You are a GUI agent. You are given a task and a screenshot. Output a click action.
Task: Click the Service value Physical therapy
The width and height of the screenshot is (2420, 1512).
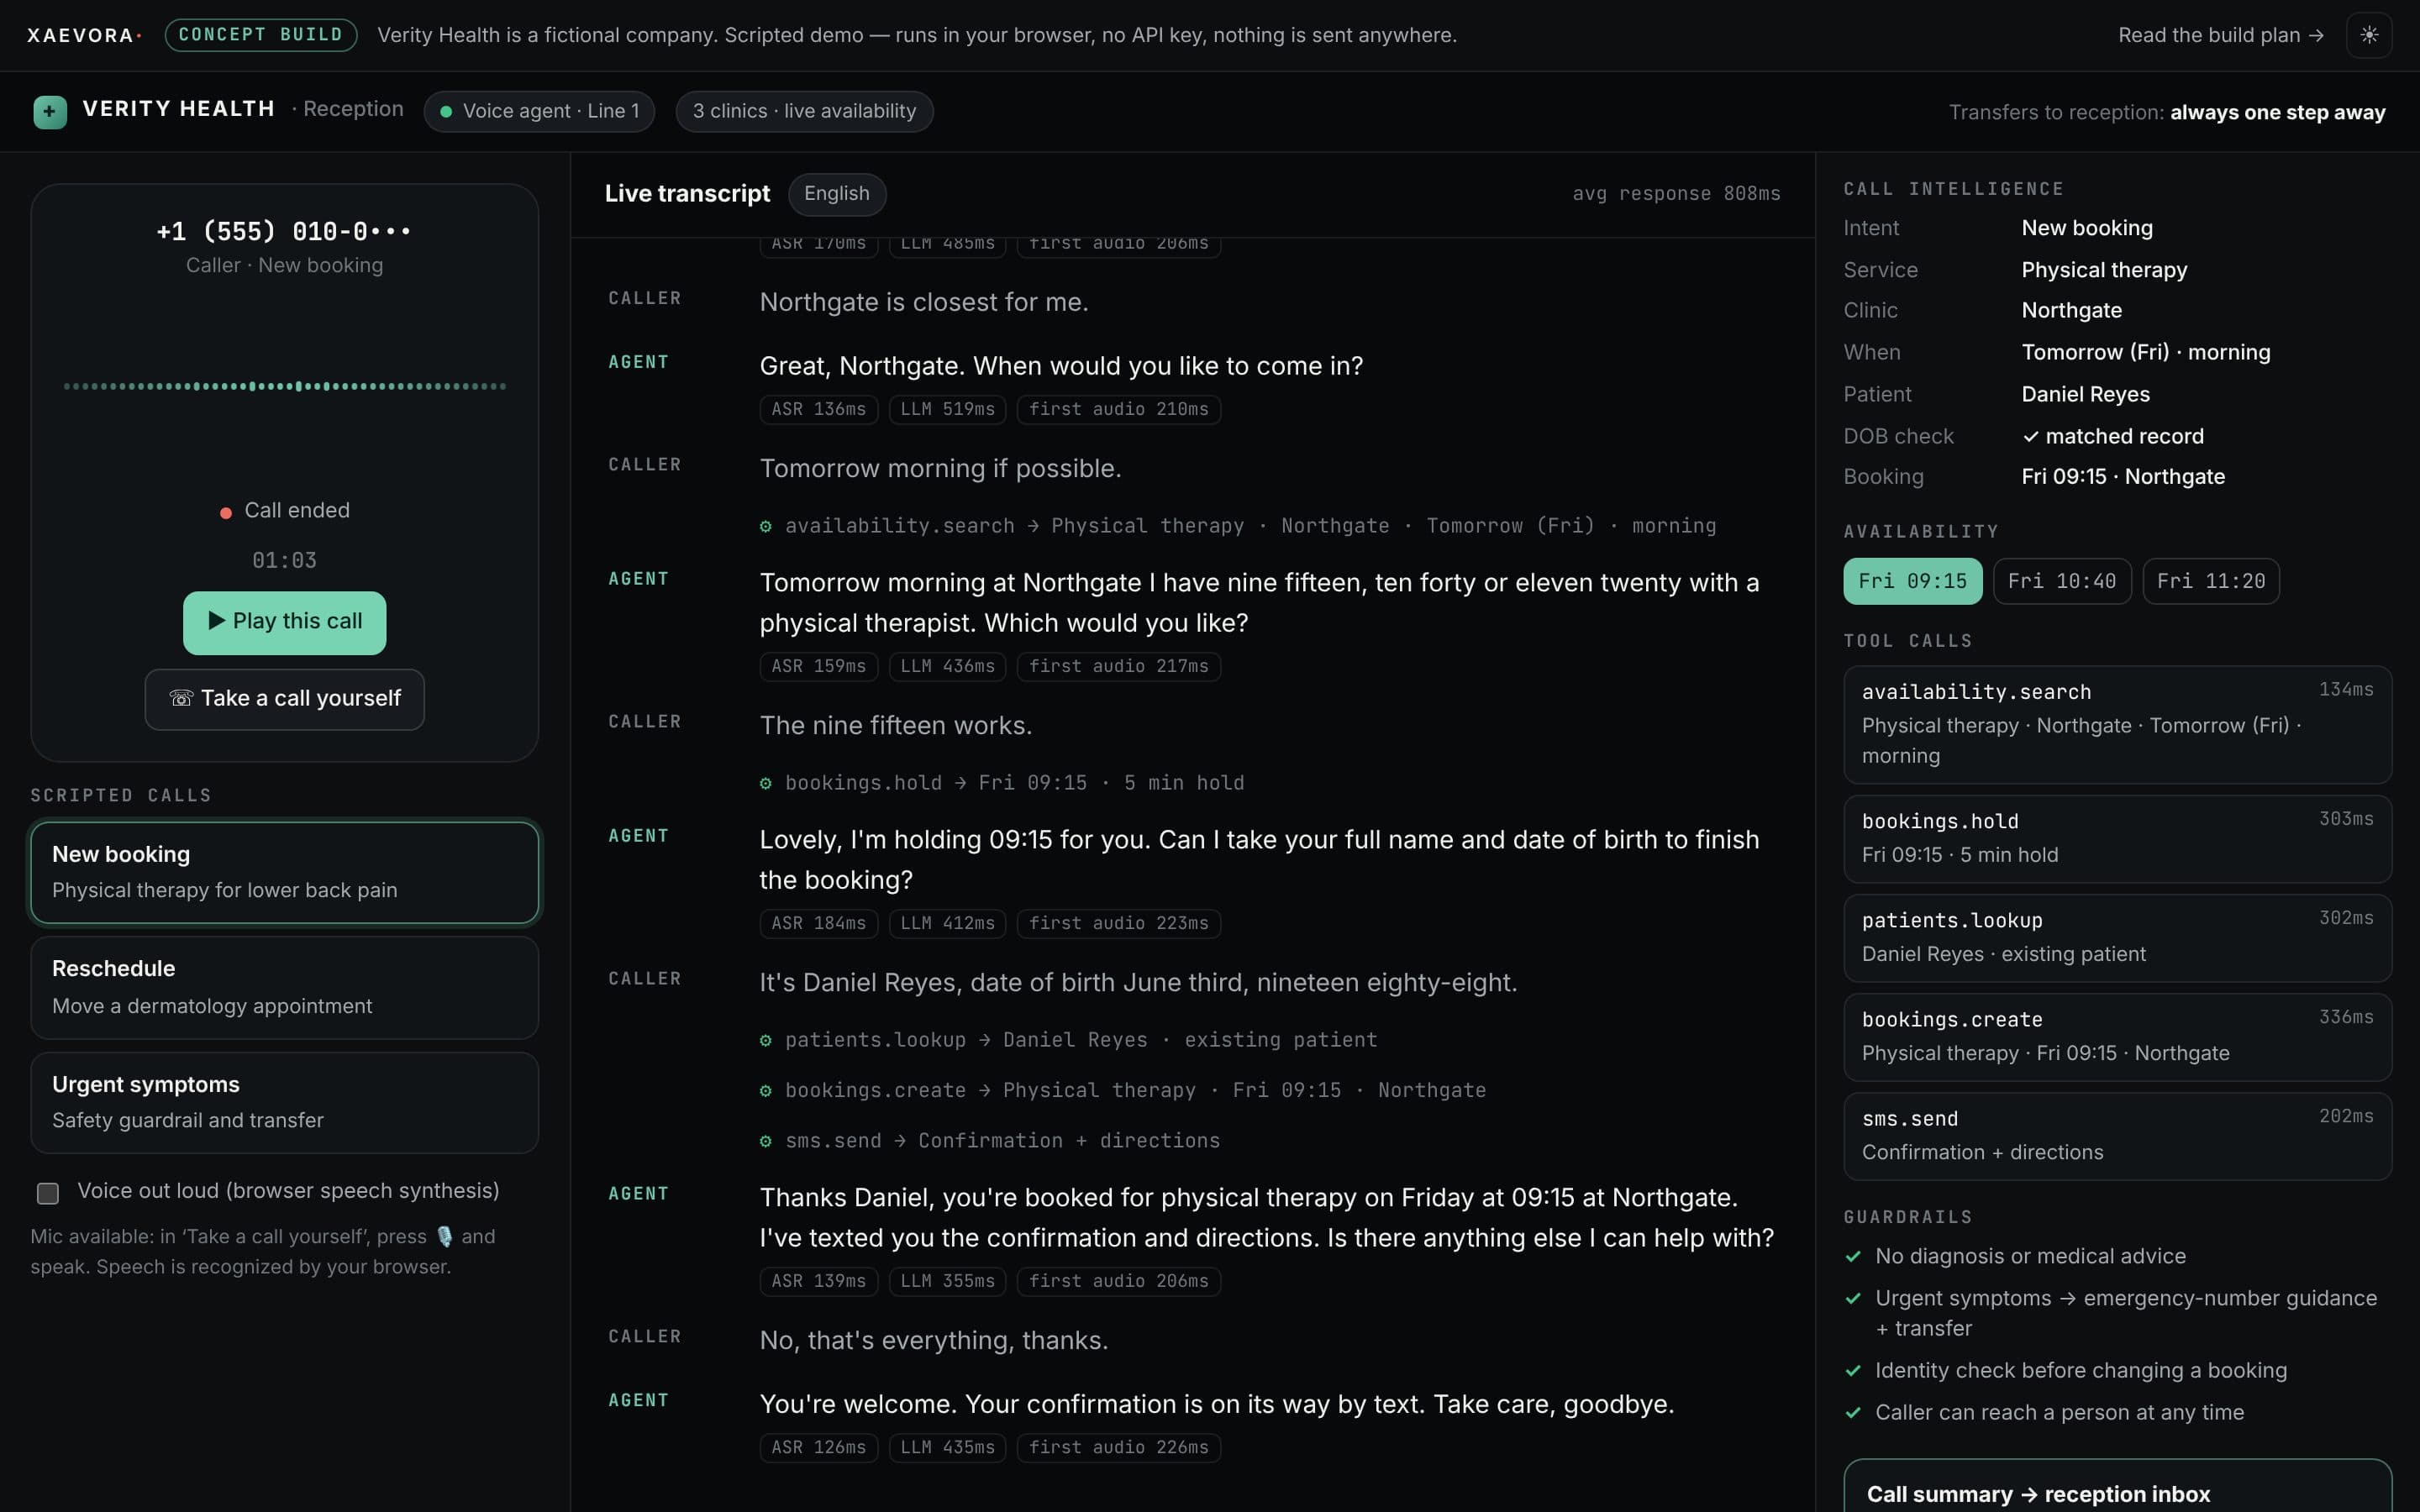click(x=2104, y=270)
